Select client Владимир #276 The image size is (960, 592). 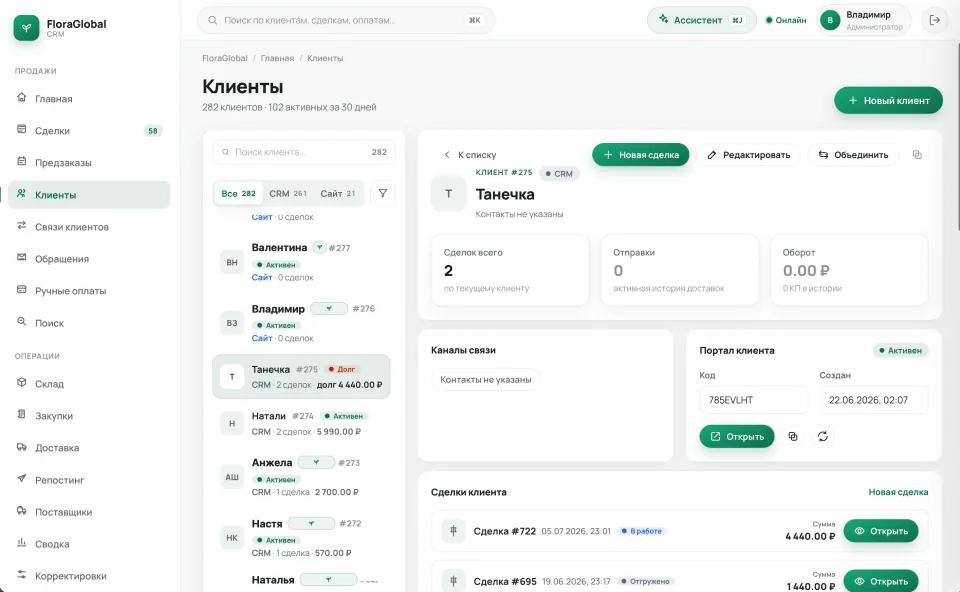click(x=301, y=323)
